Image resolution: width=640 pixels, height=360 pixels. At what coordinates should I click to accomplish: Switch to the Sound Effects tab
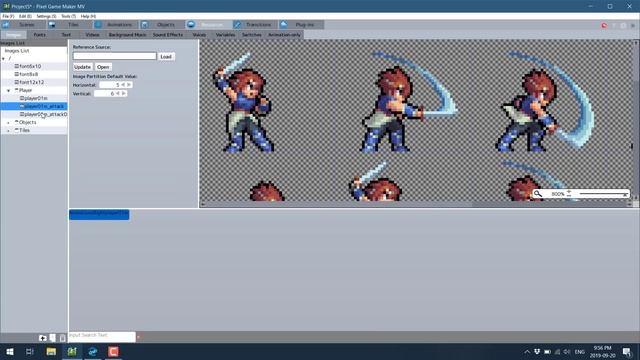point(168,35)
